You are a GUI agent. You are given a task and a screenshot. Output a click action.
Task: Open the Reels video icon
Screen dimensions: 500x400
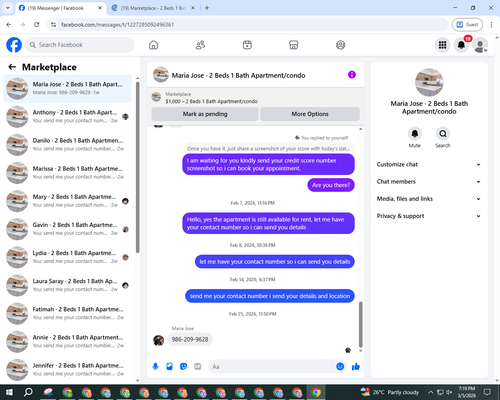247,45
